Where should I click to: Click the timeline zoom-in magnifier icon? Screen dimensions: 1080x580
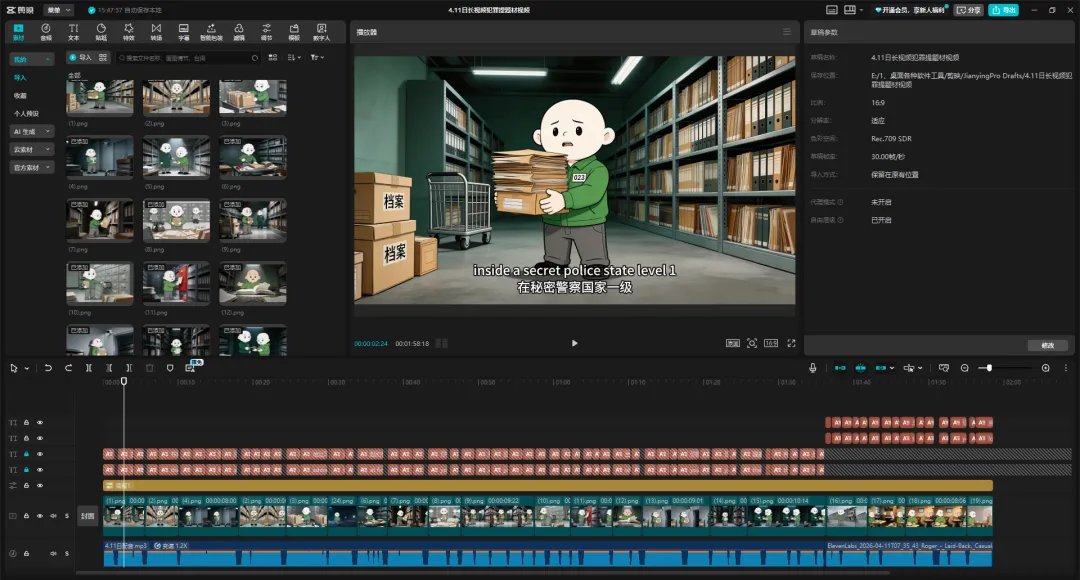[x=1046, y=368]
